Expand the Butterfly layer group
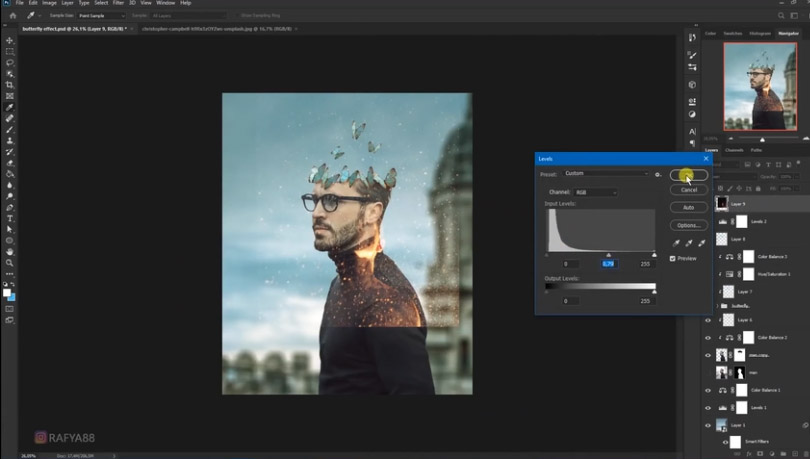 pos(719,305)
